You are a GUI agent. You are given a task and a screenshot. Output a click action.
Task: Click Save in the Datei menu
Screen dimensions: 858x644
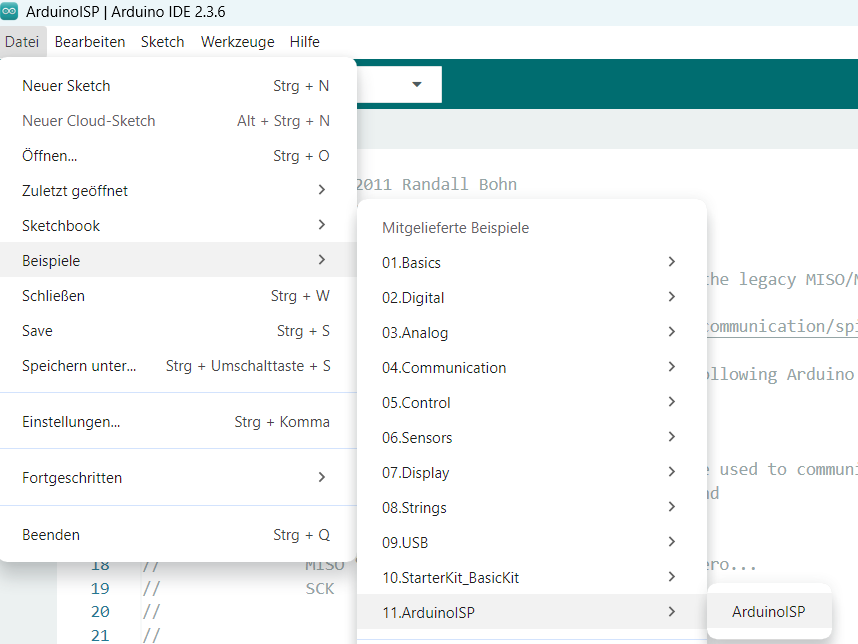(176, 331)
